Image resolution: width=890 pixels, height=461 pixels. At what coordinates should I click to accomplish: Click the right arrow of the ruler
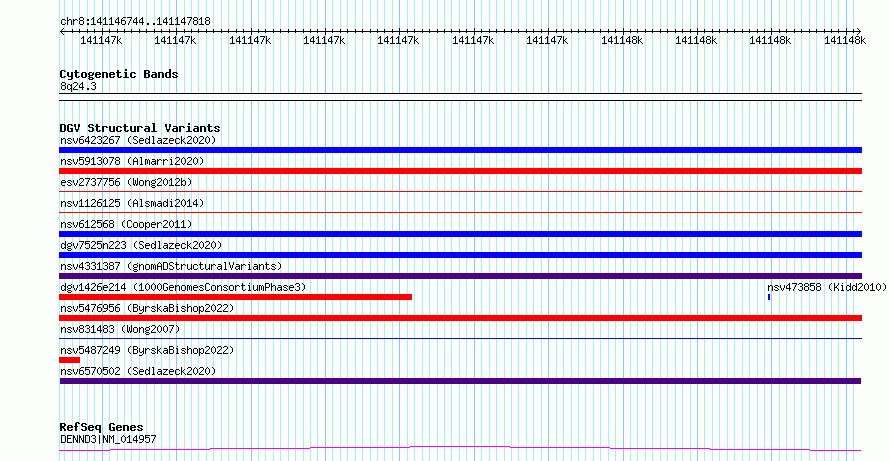(858, 31)
